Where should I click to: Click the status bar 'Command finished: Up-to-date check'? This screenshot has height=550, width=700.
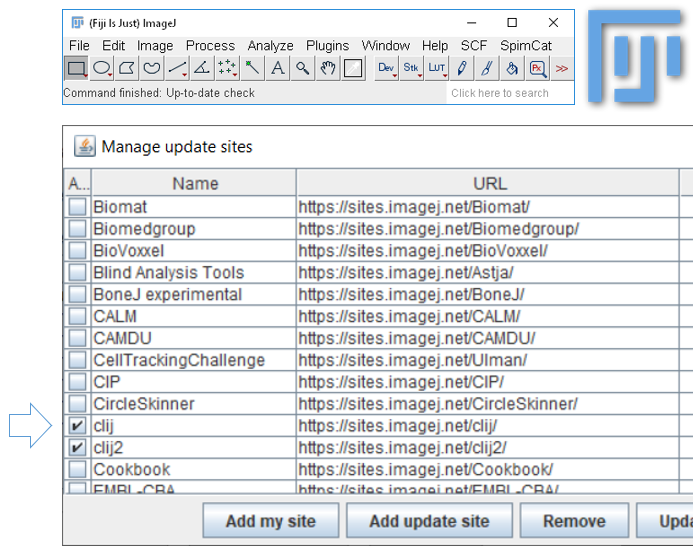pos(159,93)
